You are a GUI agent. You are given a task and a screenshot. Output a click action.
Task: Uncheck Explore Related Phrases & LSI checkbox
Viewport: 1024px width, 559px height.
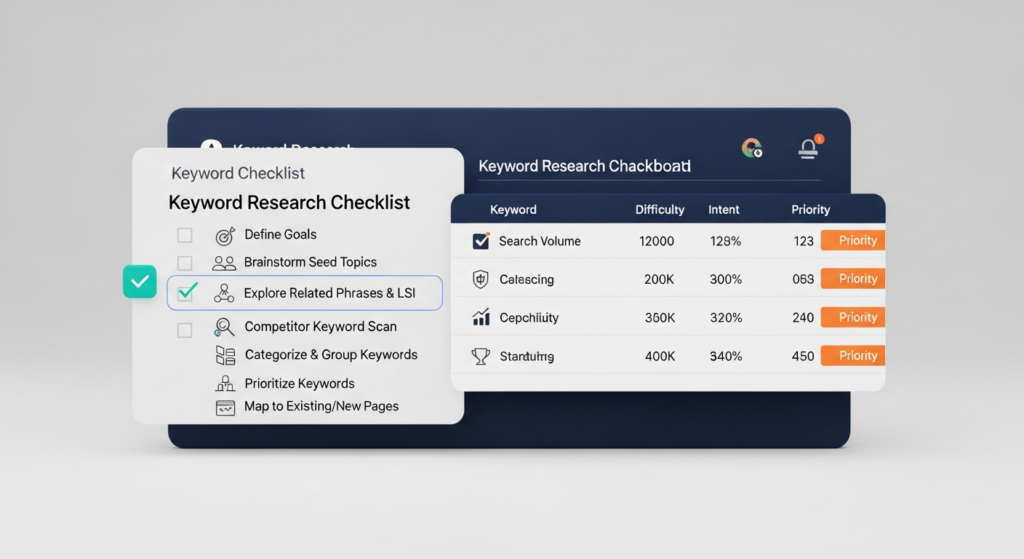point(186,292)
